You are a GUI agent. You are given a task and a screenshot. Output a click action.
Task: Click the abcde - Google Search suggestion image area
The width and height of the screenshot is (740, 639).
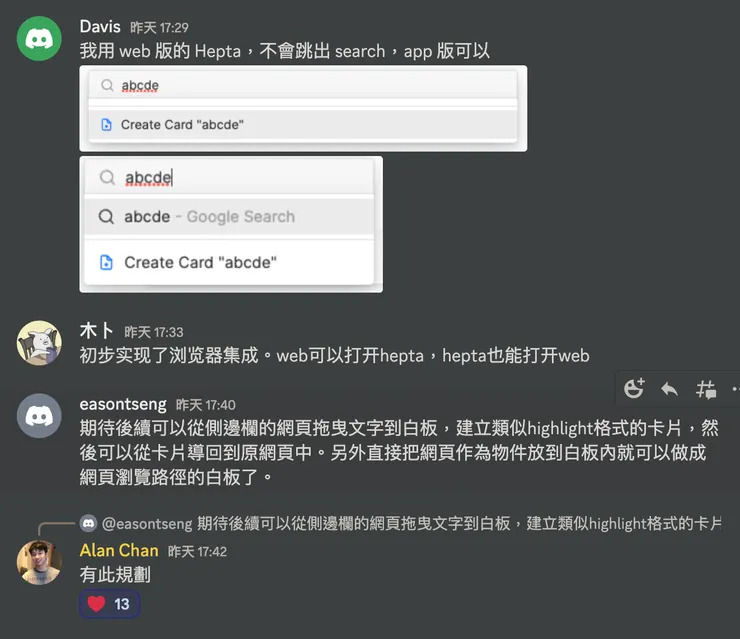(x=229, y=217)
